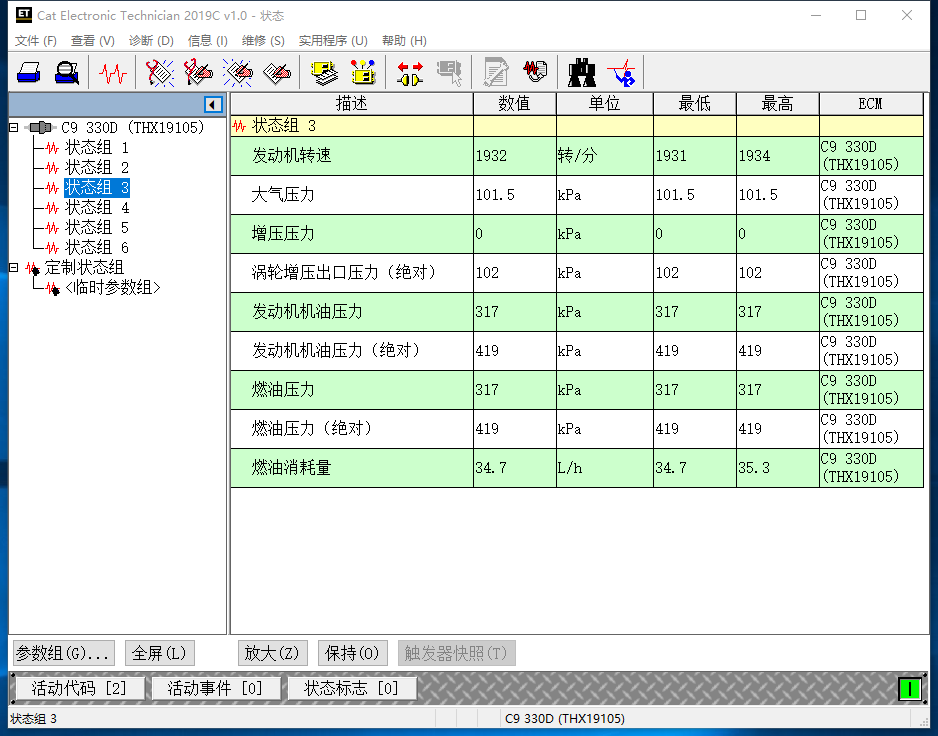Select the 燃油消耗量 row description
Viewport: 938px width, 736px height.
coord(352,468)
